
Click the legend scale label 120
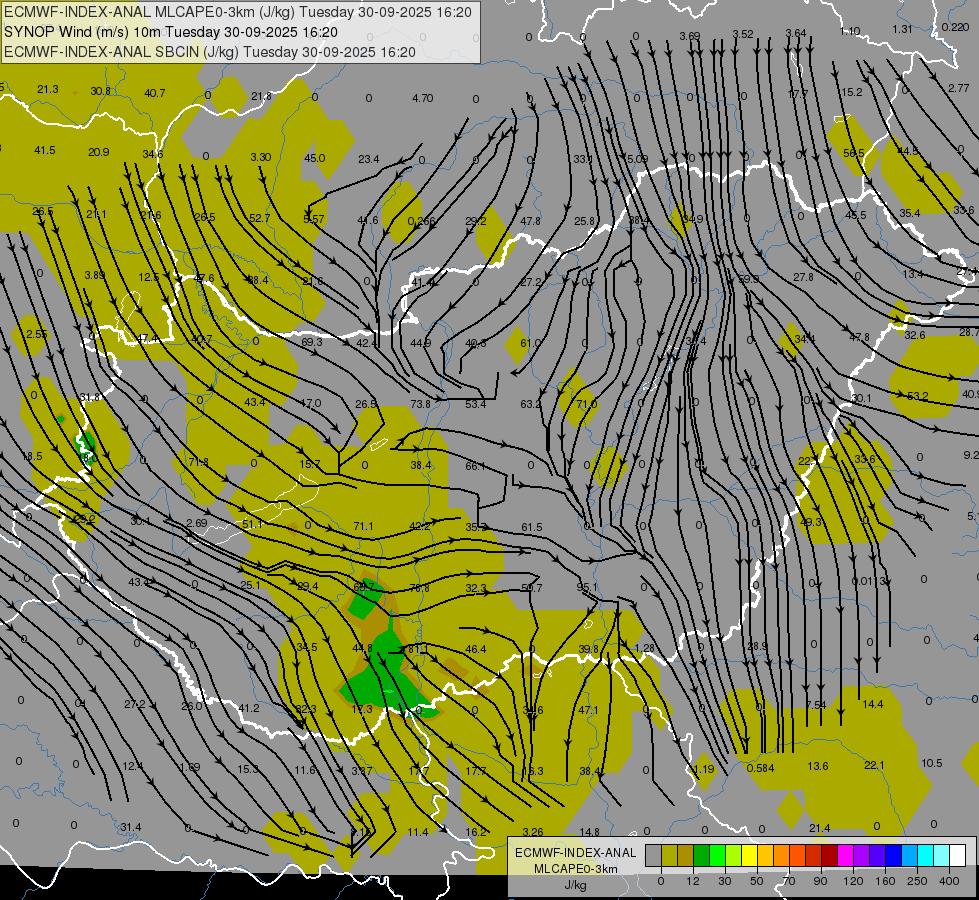click(853, 881)
